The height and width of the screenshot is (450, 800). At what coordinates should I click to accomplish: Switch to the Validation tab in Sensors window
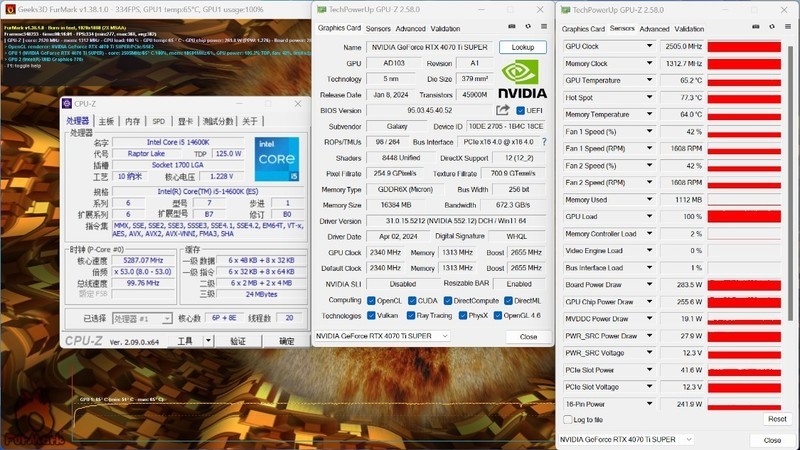[689, 29]
